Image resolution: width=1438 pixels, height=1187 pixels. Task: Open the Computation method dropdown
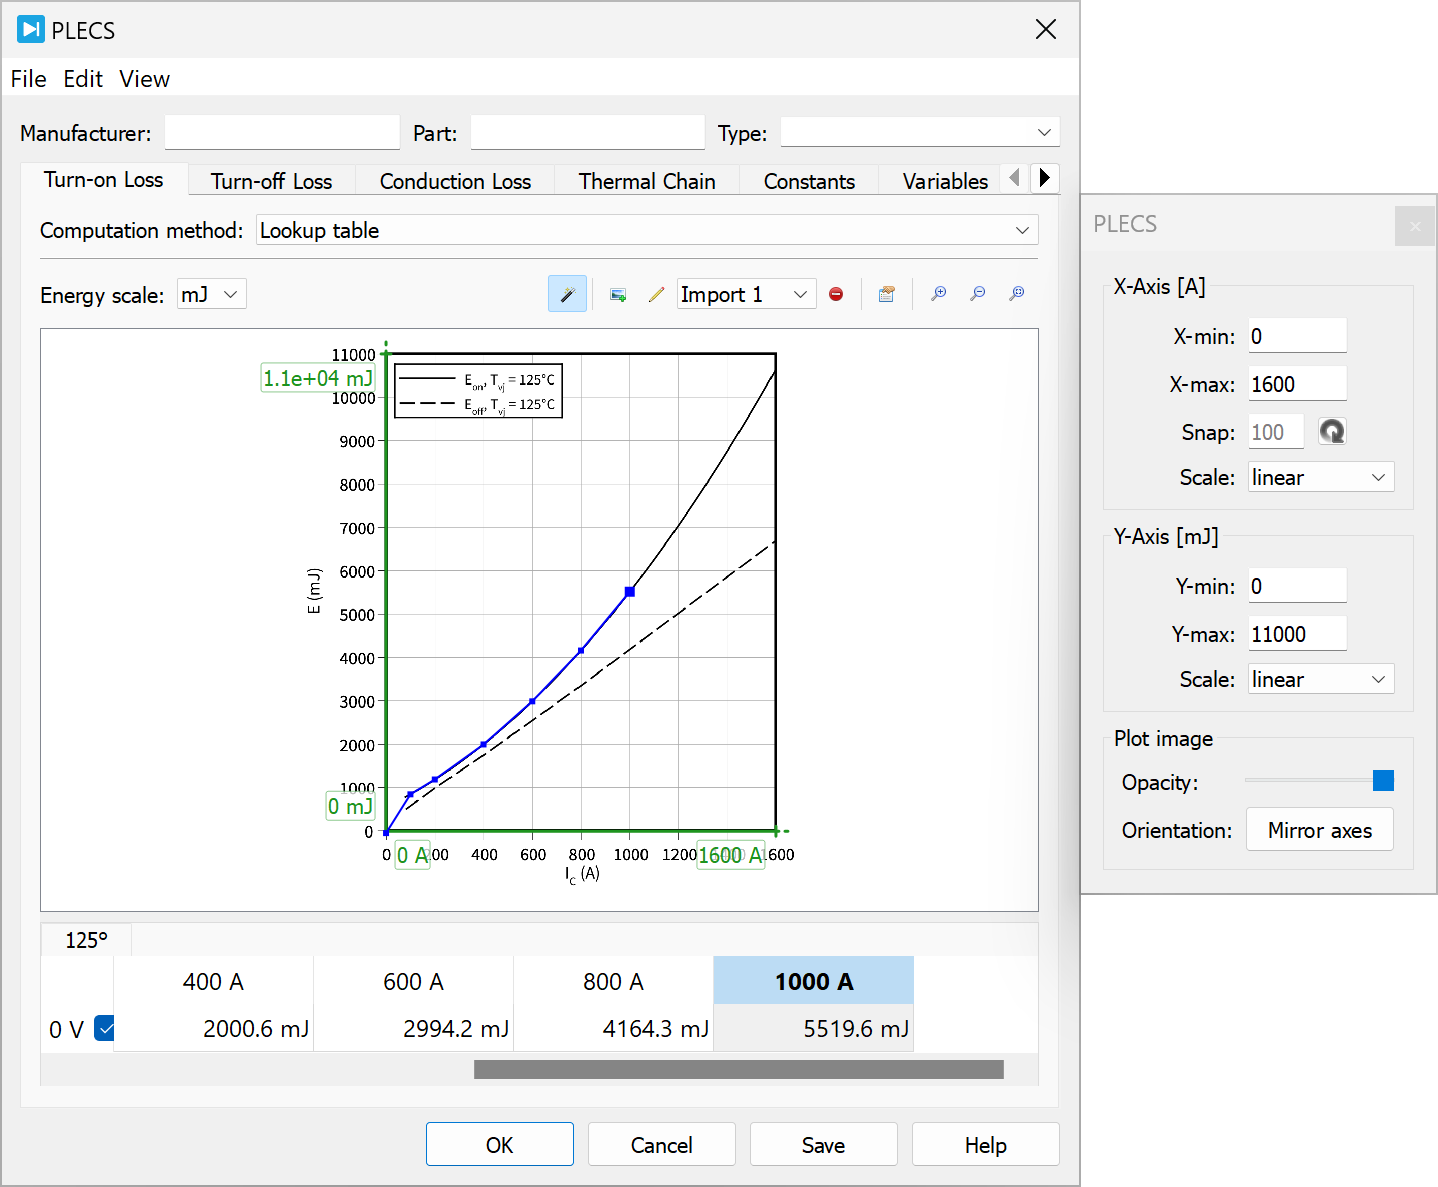tap(646, 230)
